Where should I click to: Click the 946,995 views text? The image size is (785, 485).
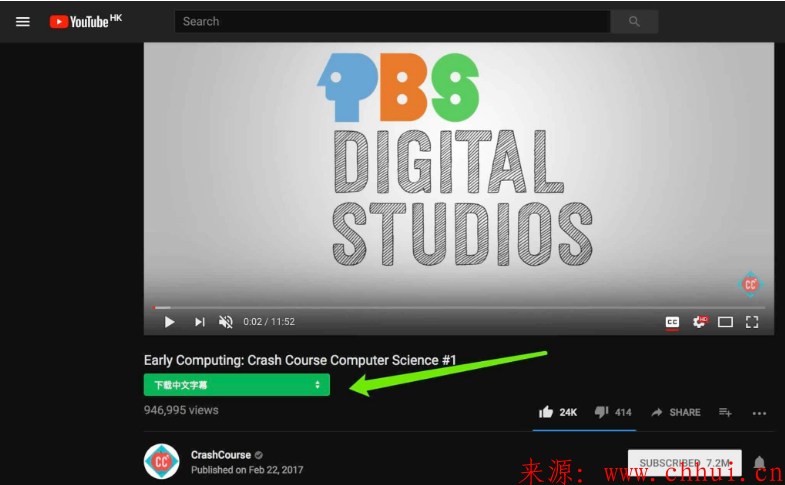(x=181, y=410)
